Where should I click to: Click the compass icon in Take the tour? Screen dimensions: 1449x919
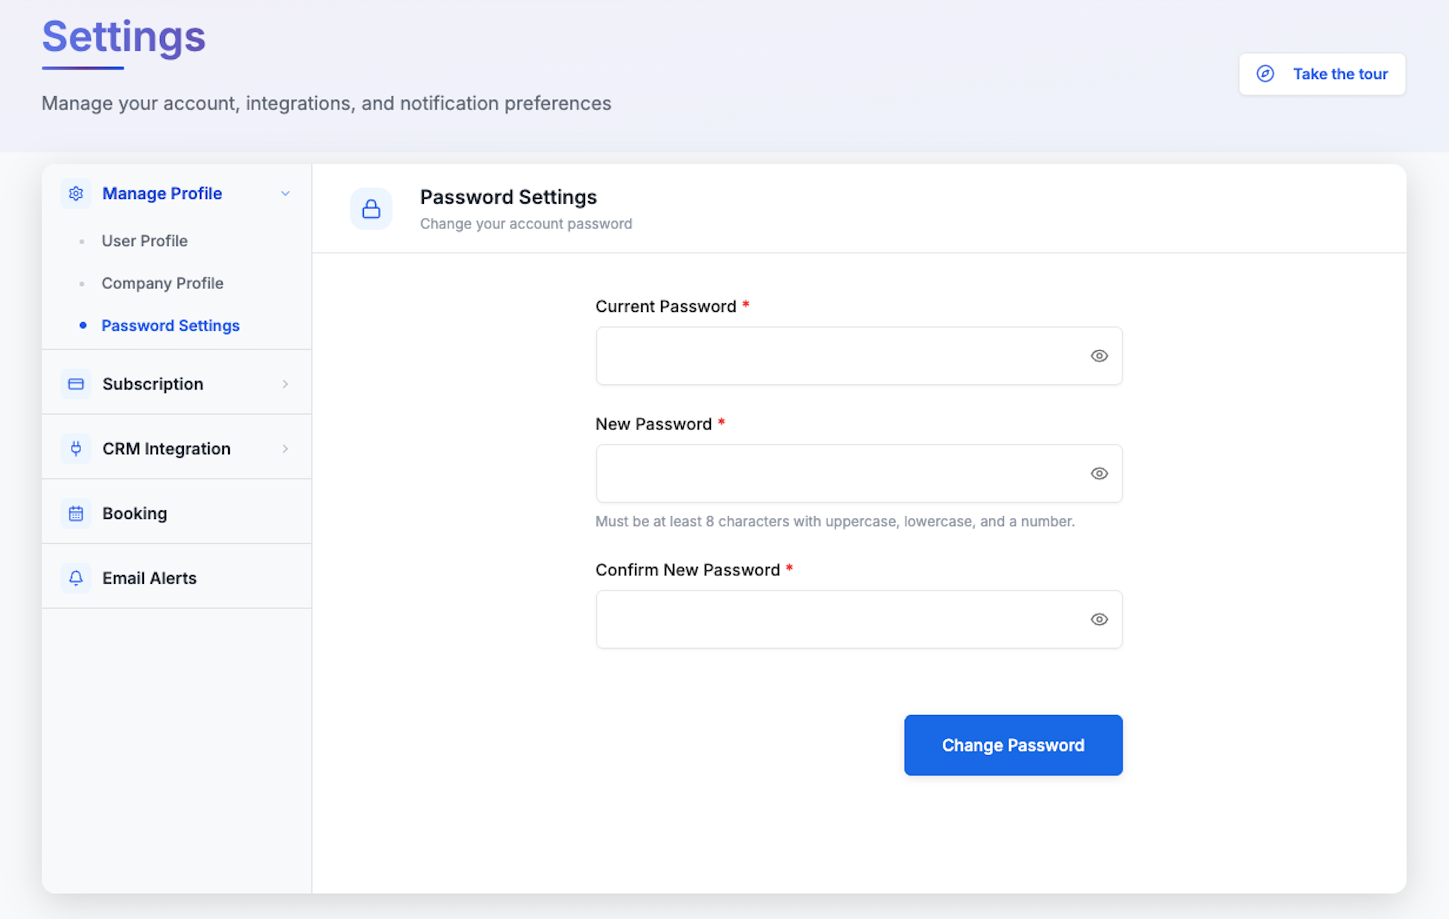(x=1265, y=74)
